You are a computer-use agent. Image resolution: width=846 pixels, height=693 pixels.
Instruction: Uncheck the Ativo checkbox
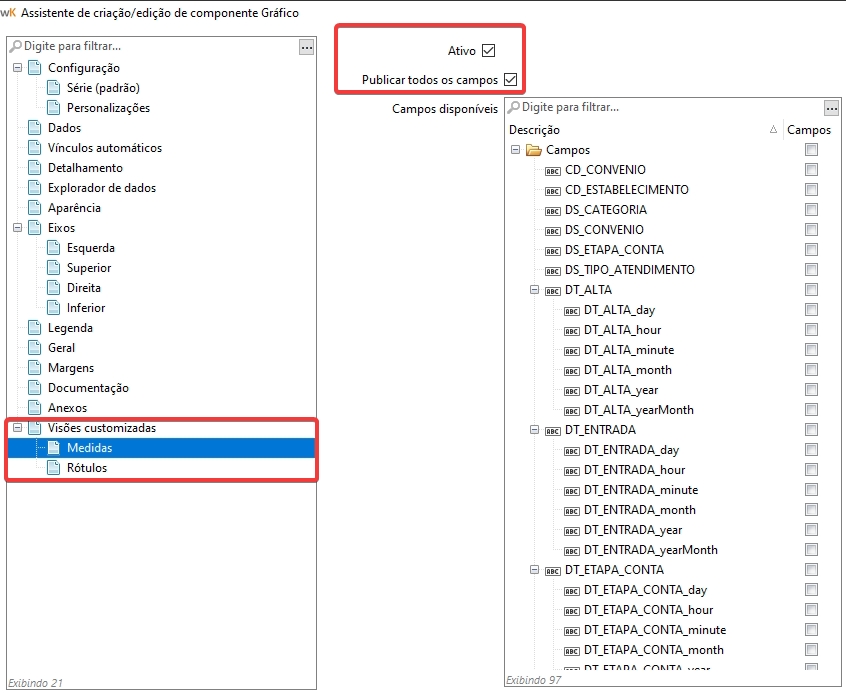tap(488, 51)
